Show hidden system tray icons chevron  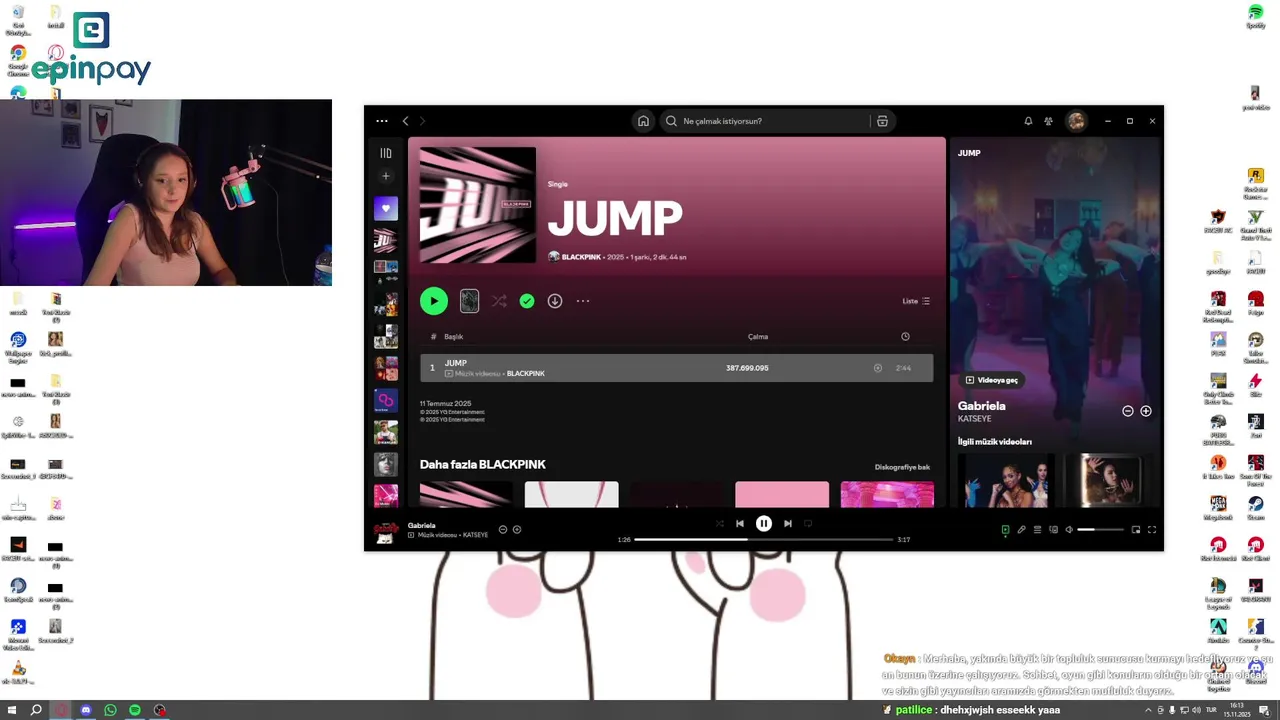1146,710
